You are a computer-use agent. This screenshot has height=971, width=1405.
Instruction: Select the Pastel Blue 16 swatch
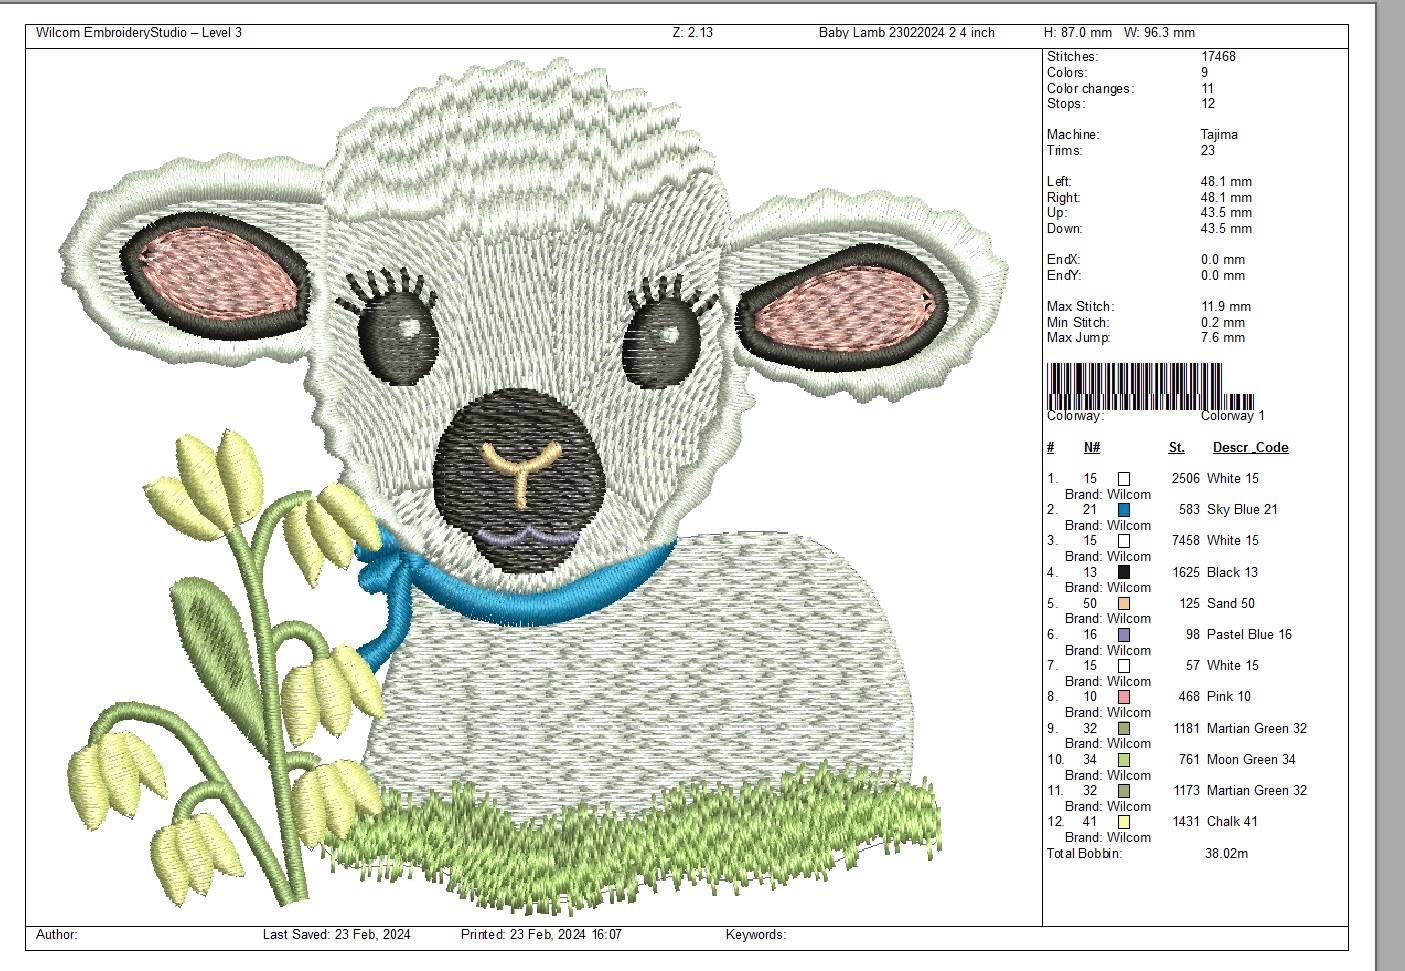click(x=1124, y=635)
